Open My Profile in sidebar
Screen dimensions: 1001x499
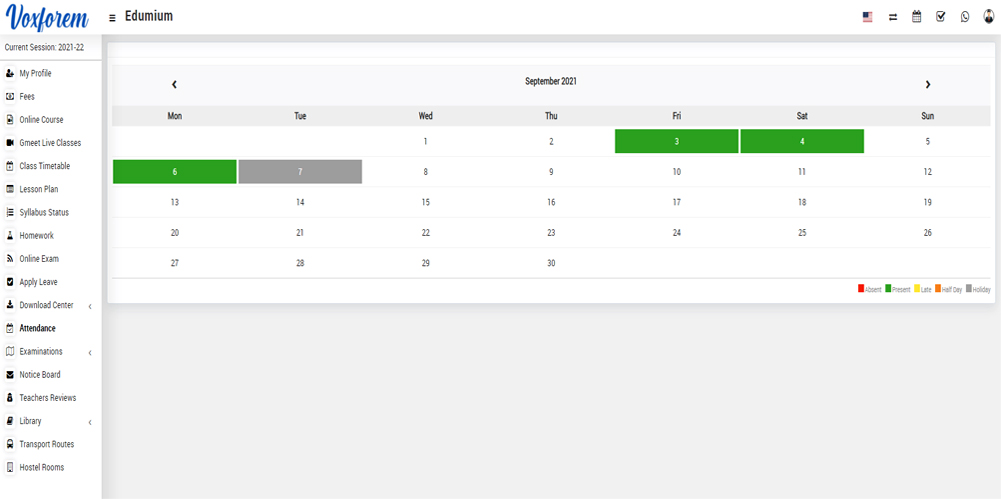coord(35,73)
